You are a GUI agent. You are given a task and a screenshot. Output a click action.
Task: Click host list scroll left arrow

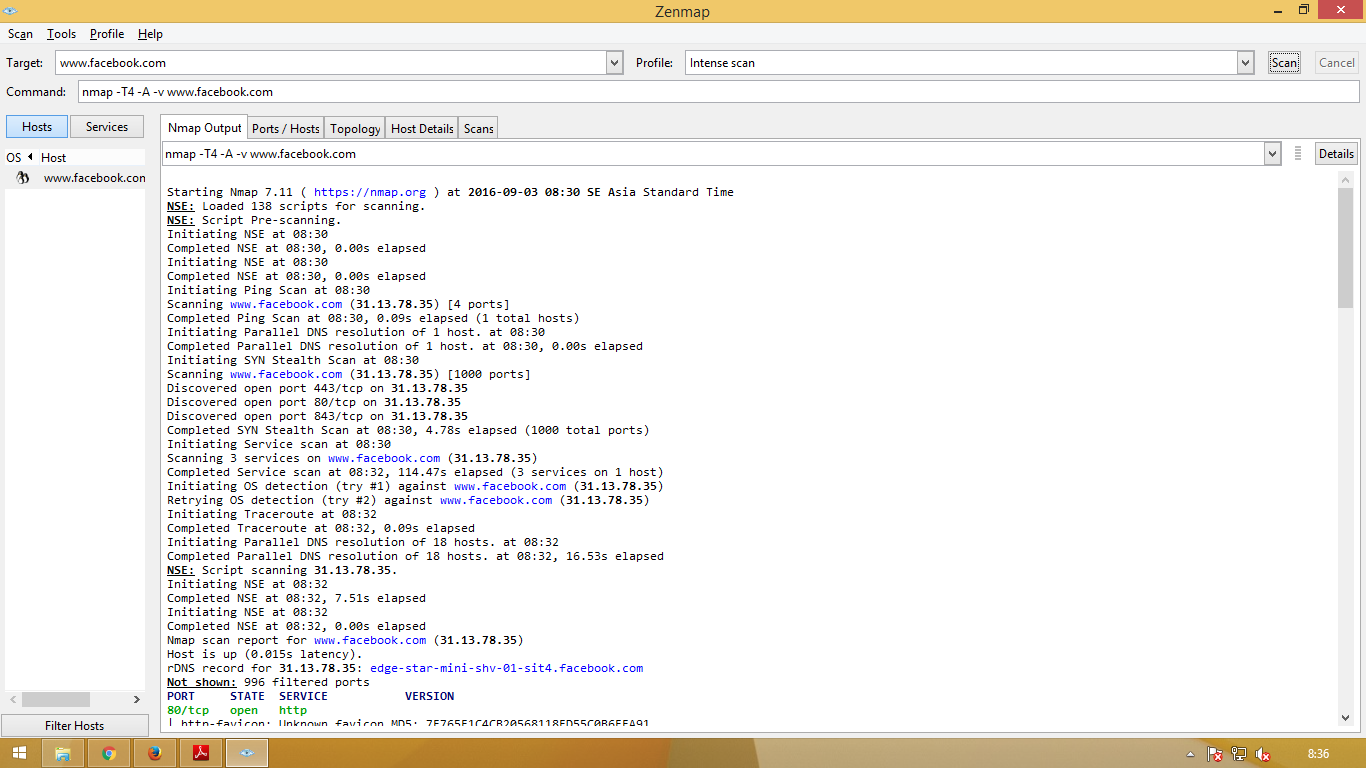coord(13,700)
